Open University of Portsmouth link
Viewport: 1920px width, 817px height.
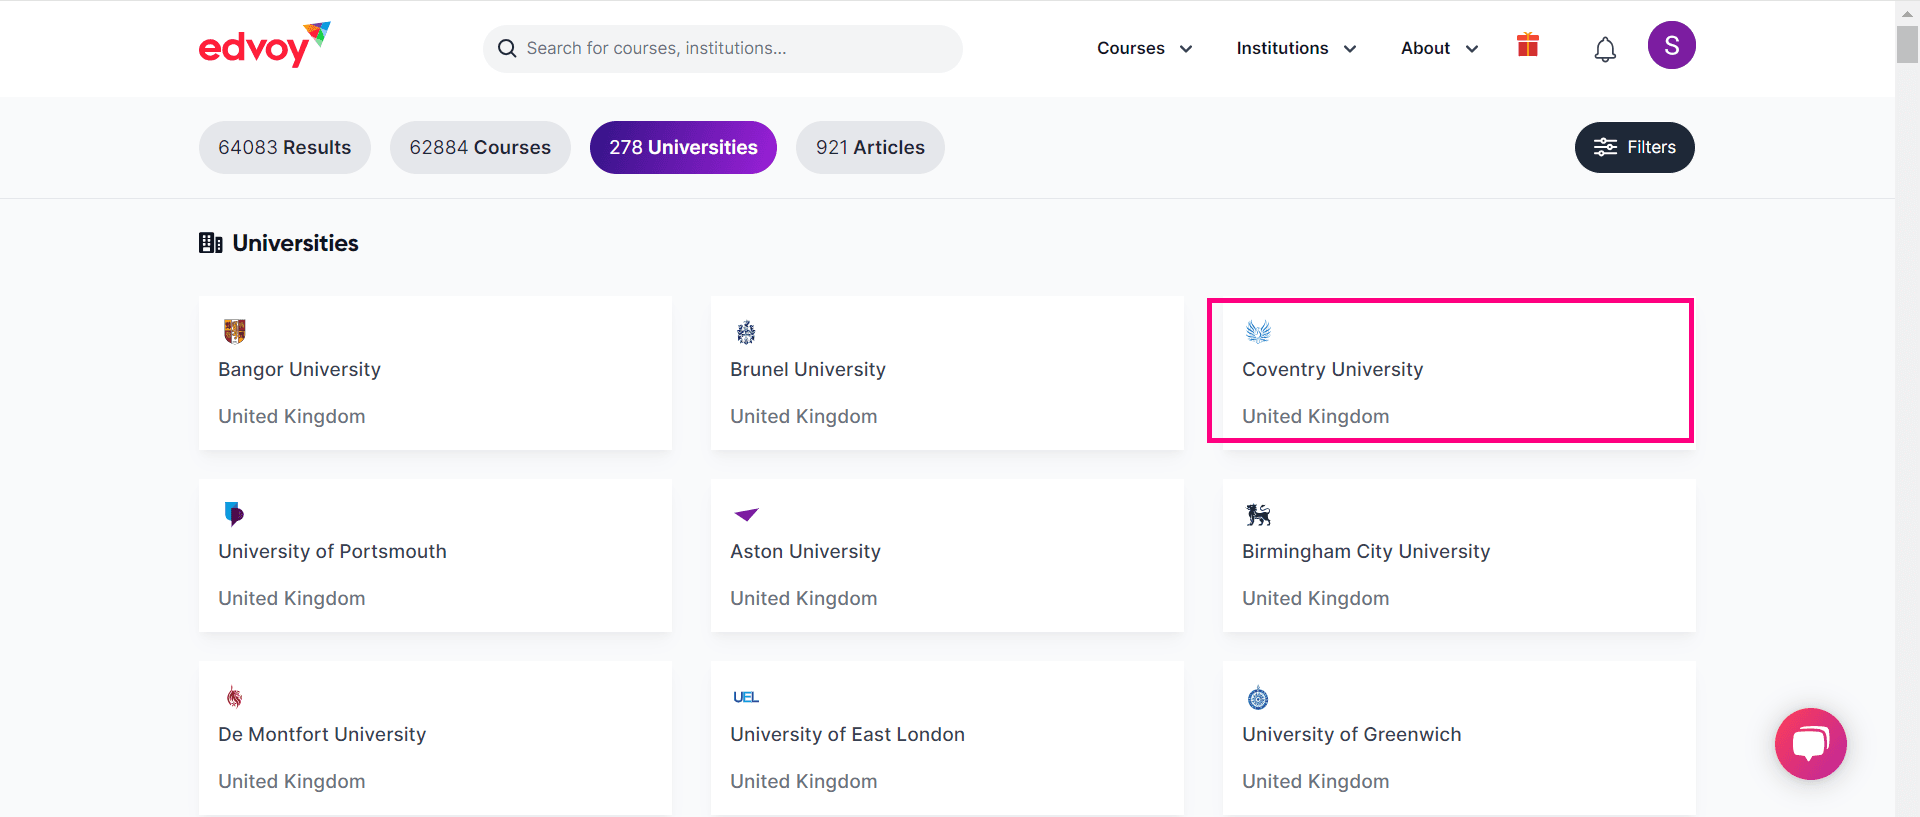[x=332, y=551]
